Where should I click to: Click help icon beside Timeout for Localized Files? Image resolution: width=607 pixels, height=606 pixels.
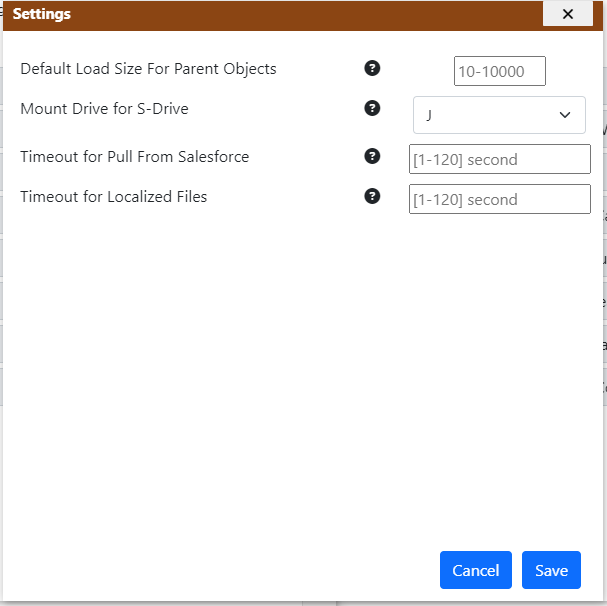click(372, 196)
